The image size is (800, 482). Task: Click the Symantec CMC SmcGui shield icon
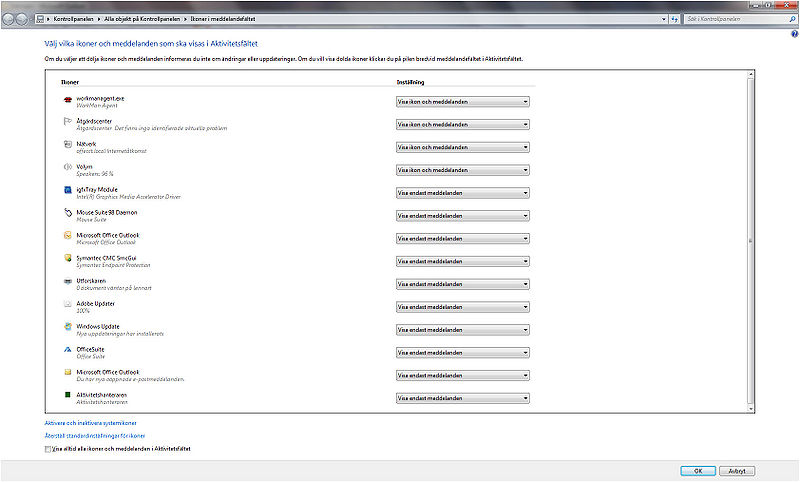(67, 259)
